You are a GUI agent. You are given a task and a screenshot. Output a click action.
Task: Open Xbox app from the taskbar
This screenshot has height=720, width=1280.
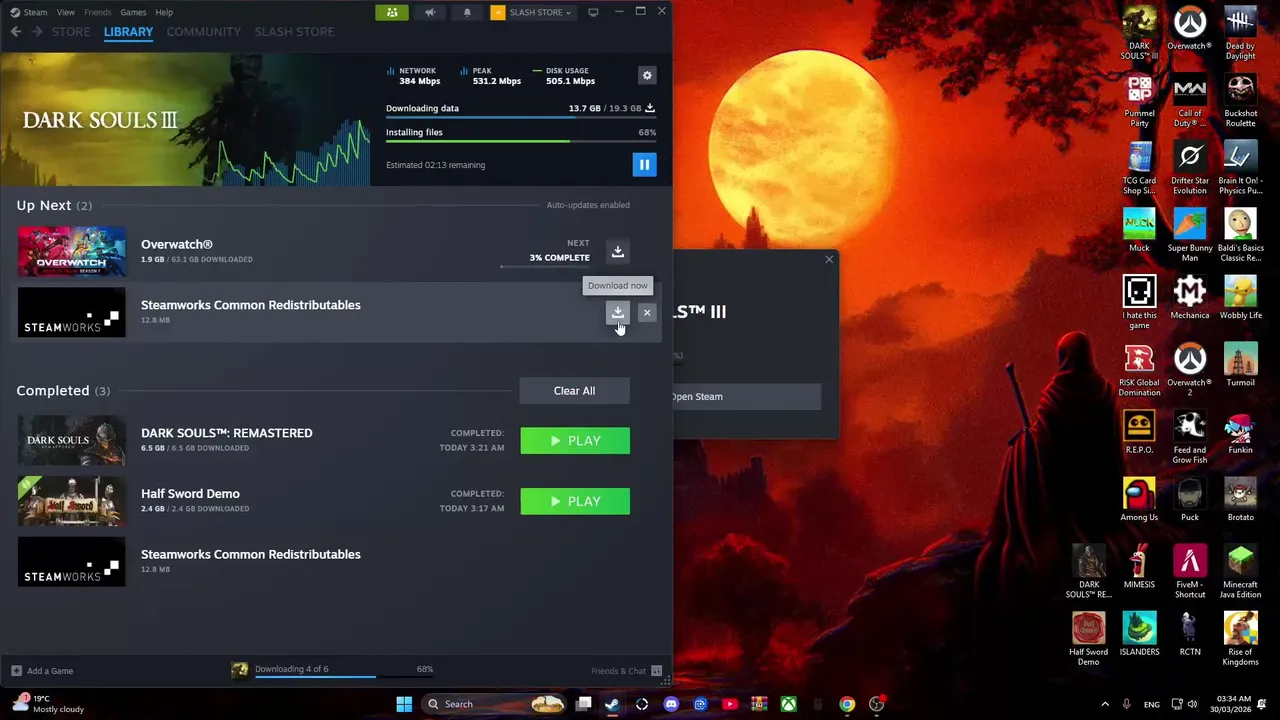788,704
